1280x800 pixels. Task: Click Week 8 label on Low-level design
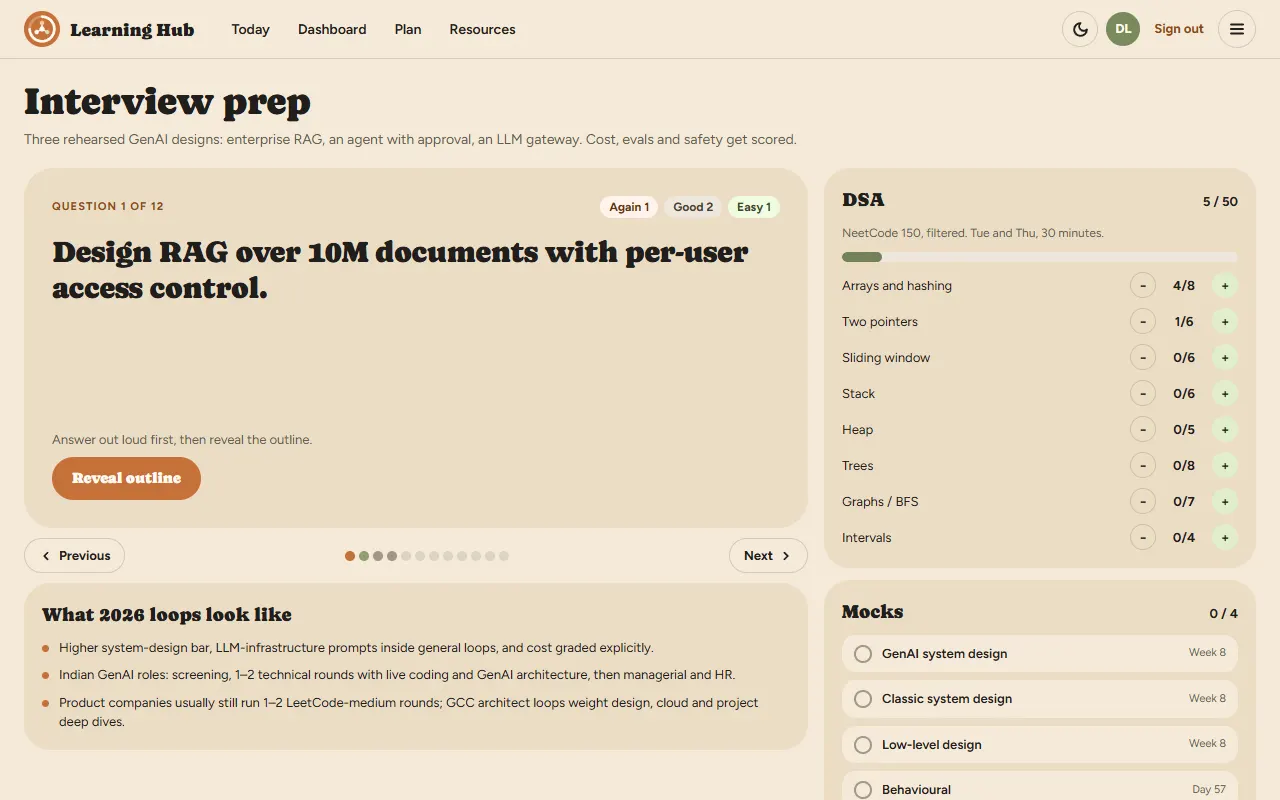pos(1207,744)
